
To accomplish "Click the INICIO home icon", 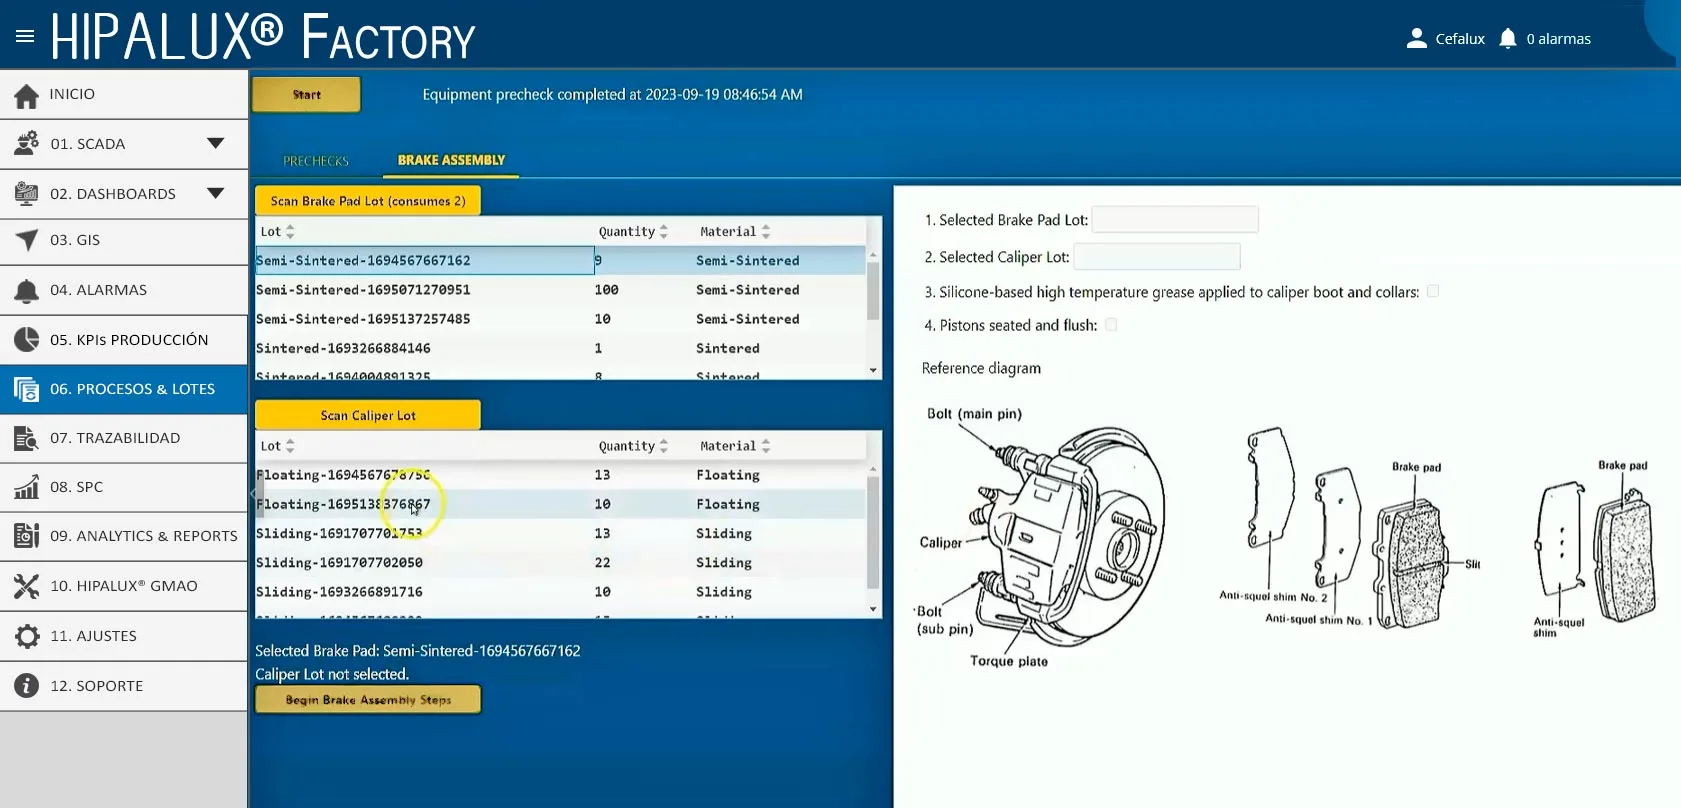I will click(27, 95).
